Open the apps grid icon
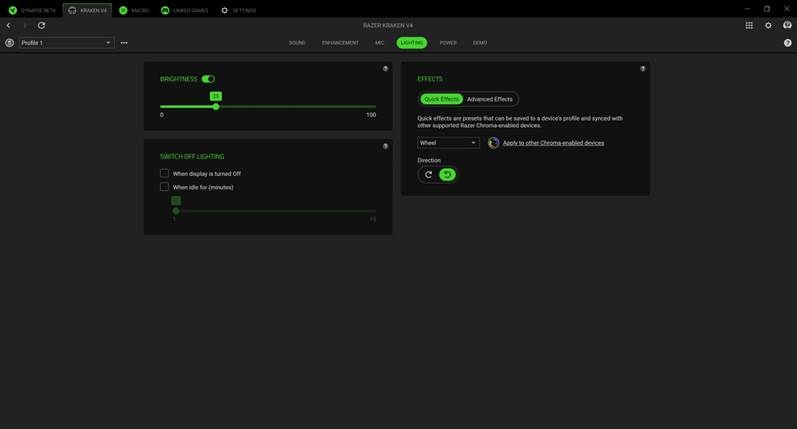The width and height of the screenshot is (797, 429). point(749,25)
